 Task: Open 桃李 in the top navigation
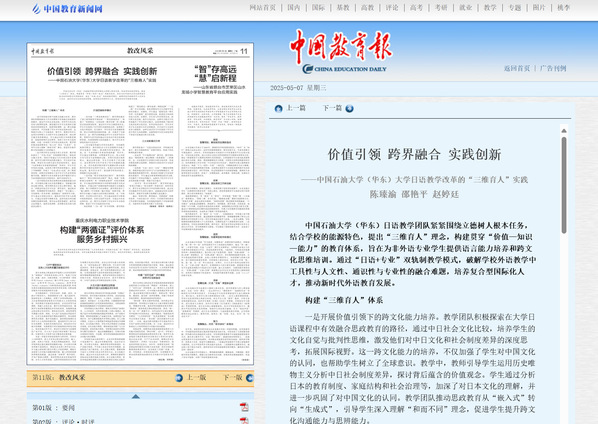pyautogui.click(x=564, y=8)
